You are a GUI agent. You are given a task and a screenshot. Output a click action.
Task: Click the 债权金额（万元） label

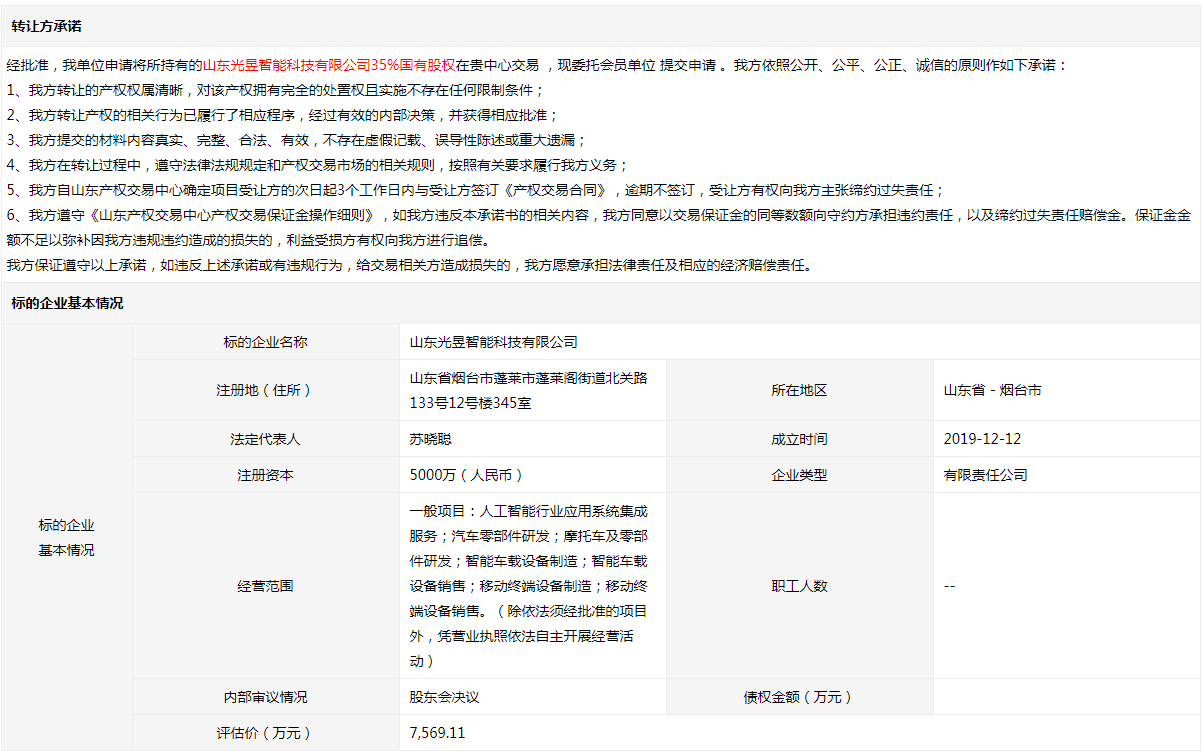click(x=799, y=697)
